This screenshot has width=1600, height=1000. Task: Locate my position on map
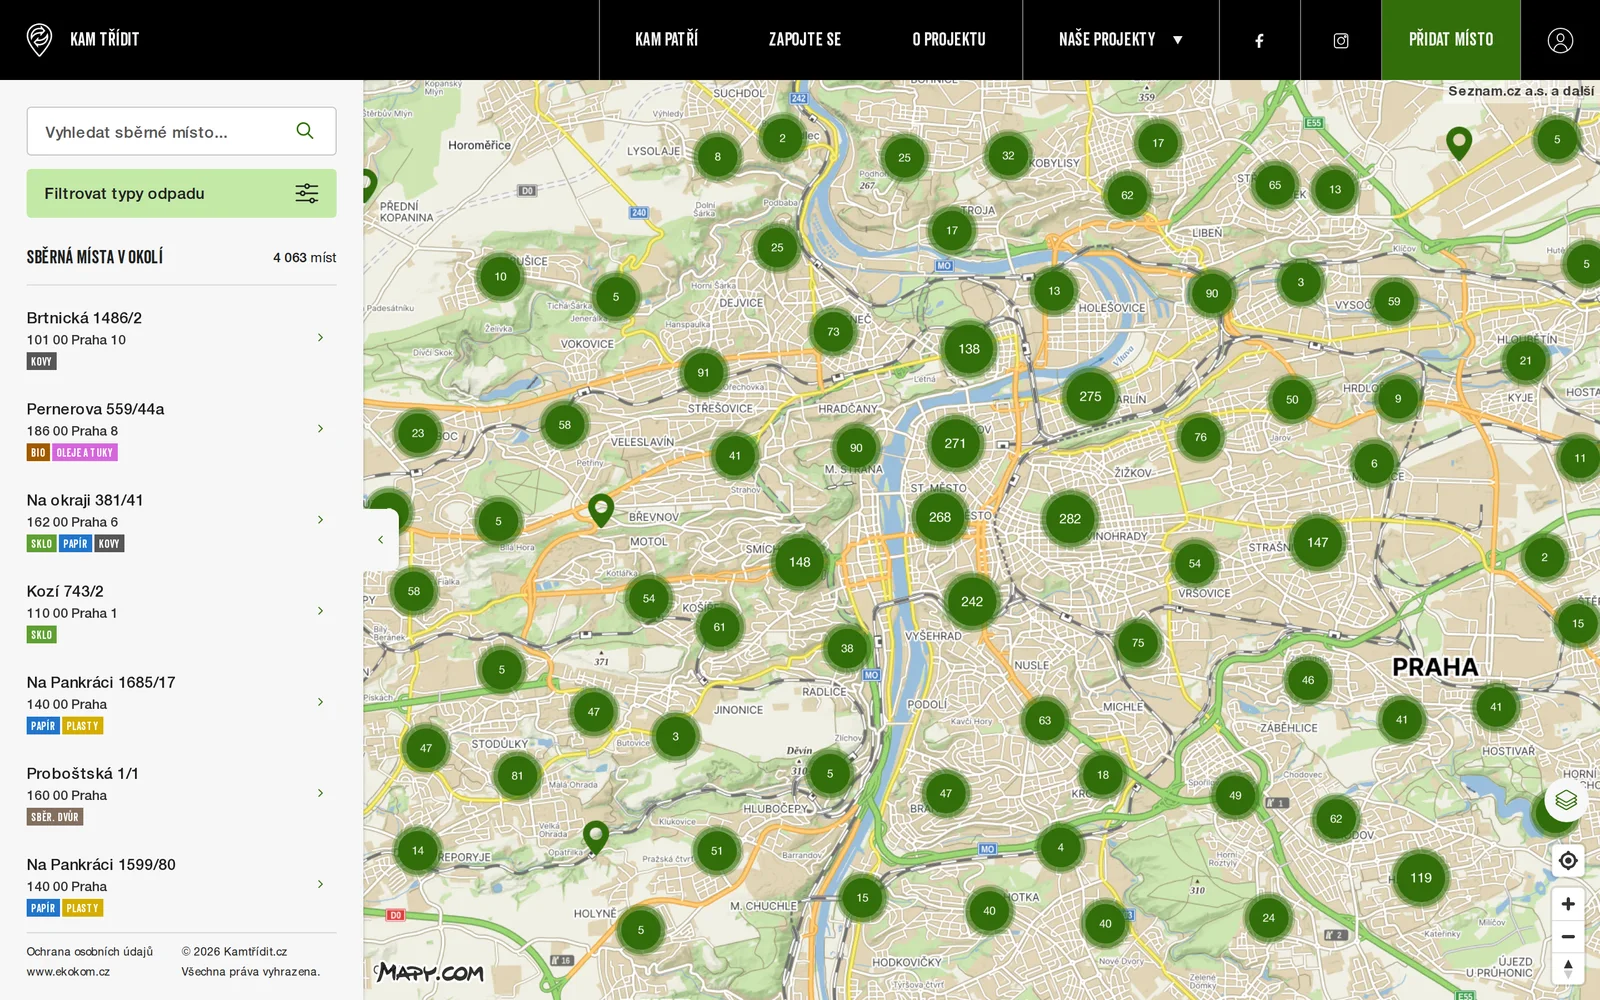[1568, 860]
